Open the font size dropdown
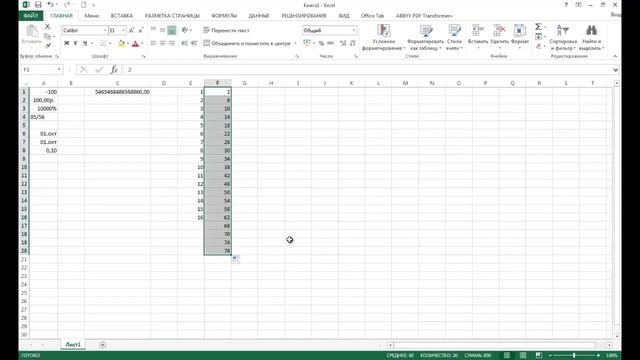Image resolution: width=640 pixels, height=360 pixels. click(x=123, y=31)
